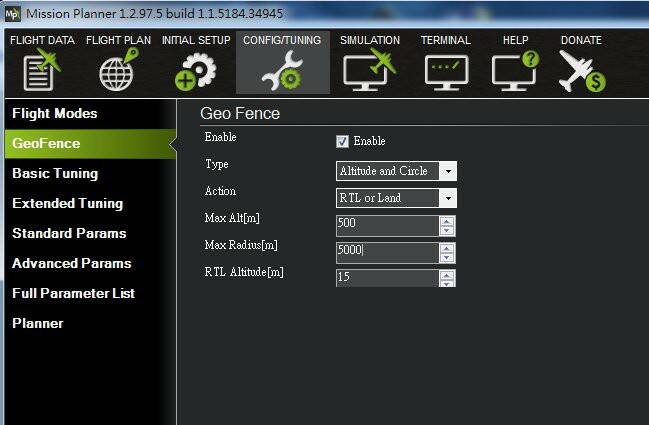Switch to the Flight Modes section
Image resolution: width=649 pixels, height=425 pixels.
coord(55,113)
